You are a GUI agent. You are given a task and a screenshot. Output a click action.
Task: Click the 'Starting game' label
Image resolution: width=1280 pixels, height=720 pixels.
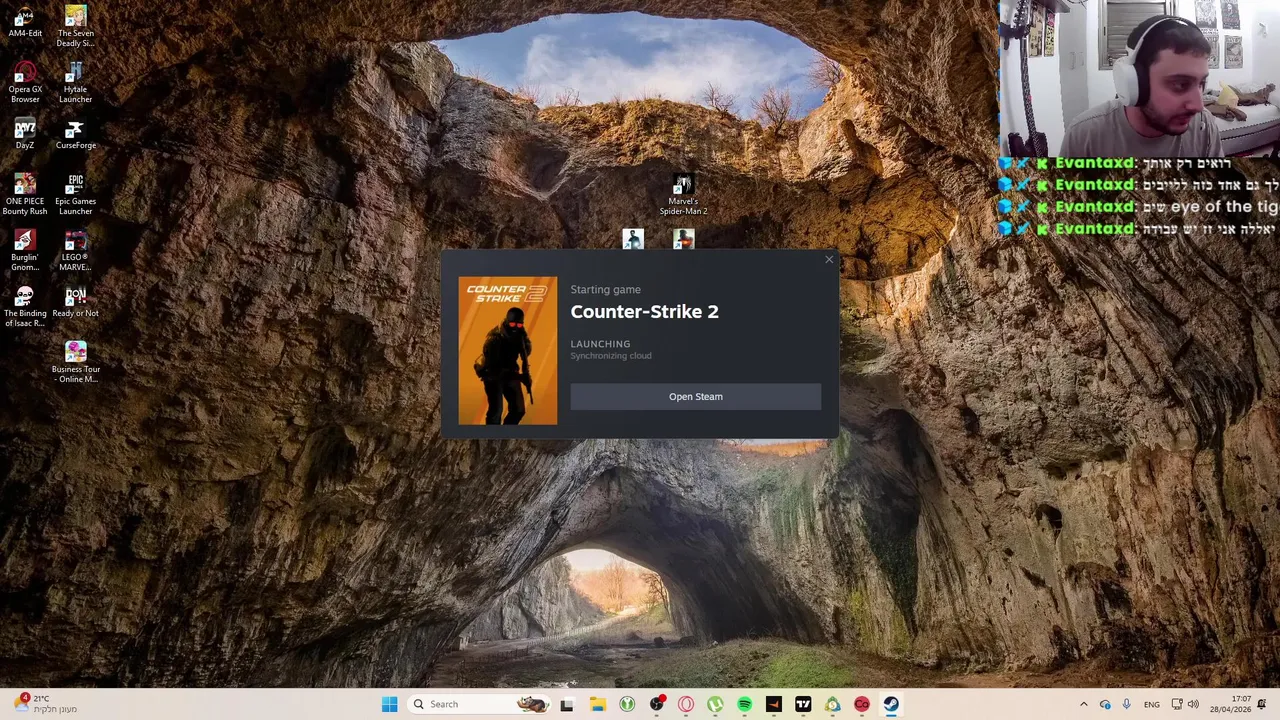[605, 290]
